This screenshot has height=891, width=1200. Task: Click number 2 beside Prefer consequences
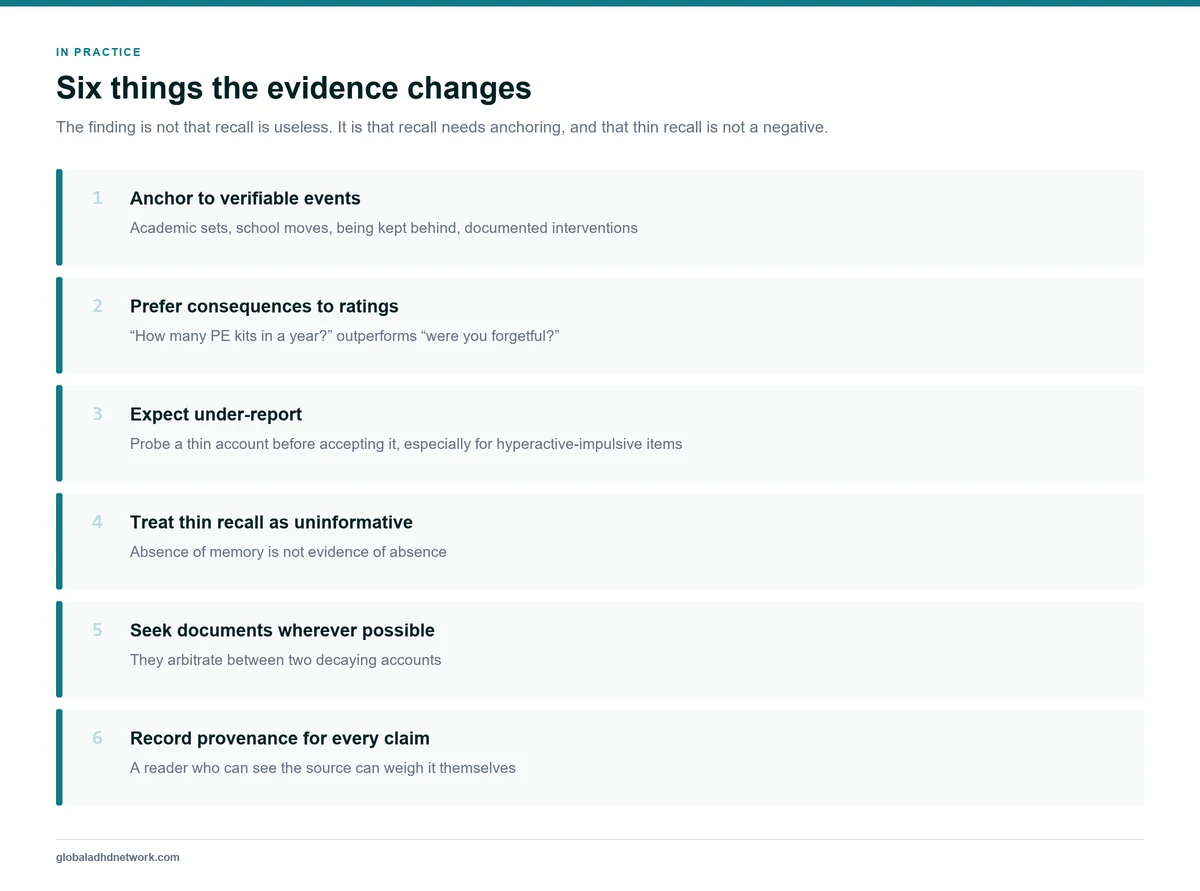click(97, 306)
